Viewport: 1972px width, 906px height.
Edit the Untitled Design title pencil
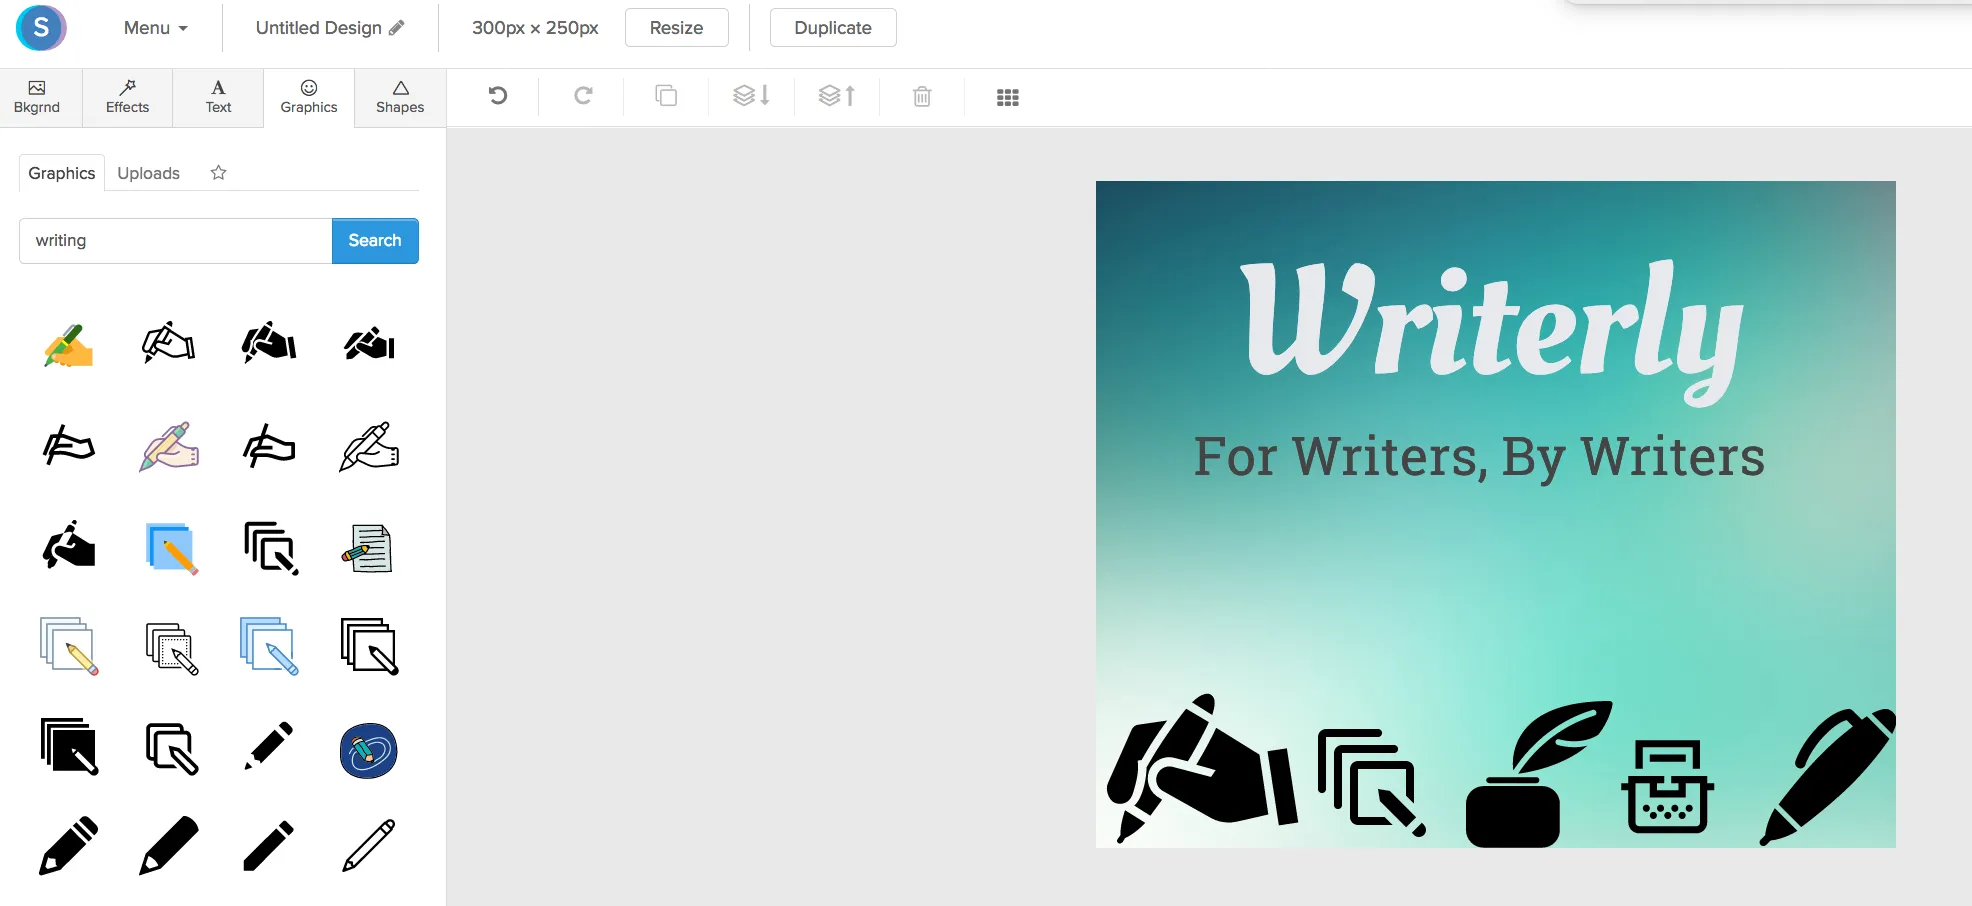tap(397, 28)
